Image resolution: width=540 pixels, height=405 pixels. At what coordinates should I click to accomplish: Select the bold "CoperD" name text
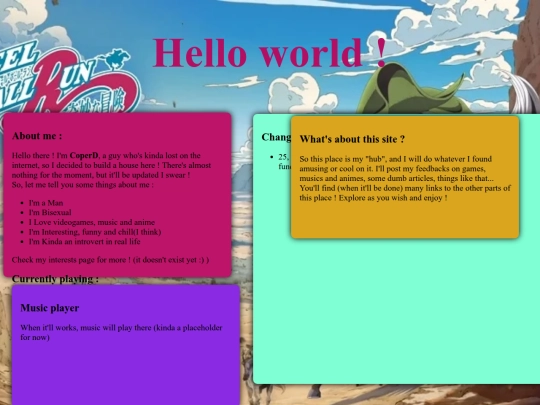84,155
